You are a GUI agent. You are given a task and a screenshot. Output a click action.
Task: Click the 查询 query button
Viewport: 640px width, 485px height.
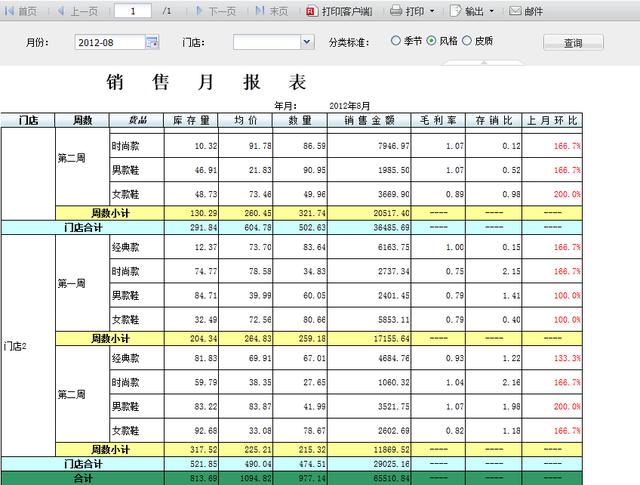(573, 42)
